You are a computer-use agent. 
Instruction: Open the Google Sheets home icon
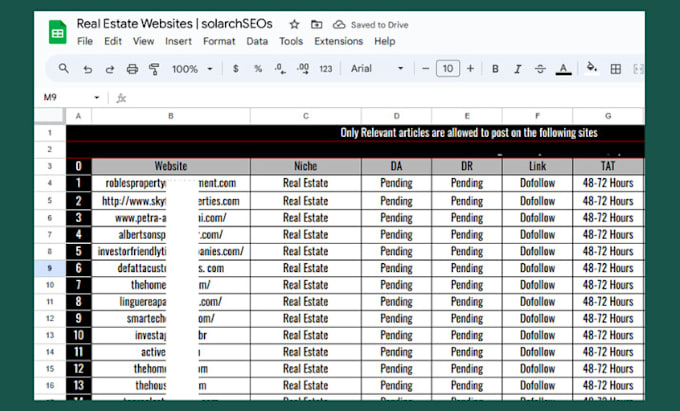57,32
